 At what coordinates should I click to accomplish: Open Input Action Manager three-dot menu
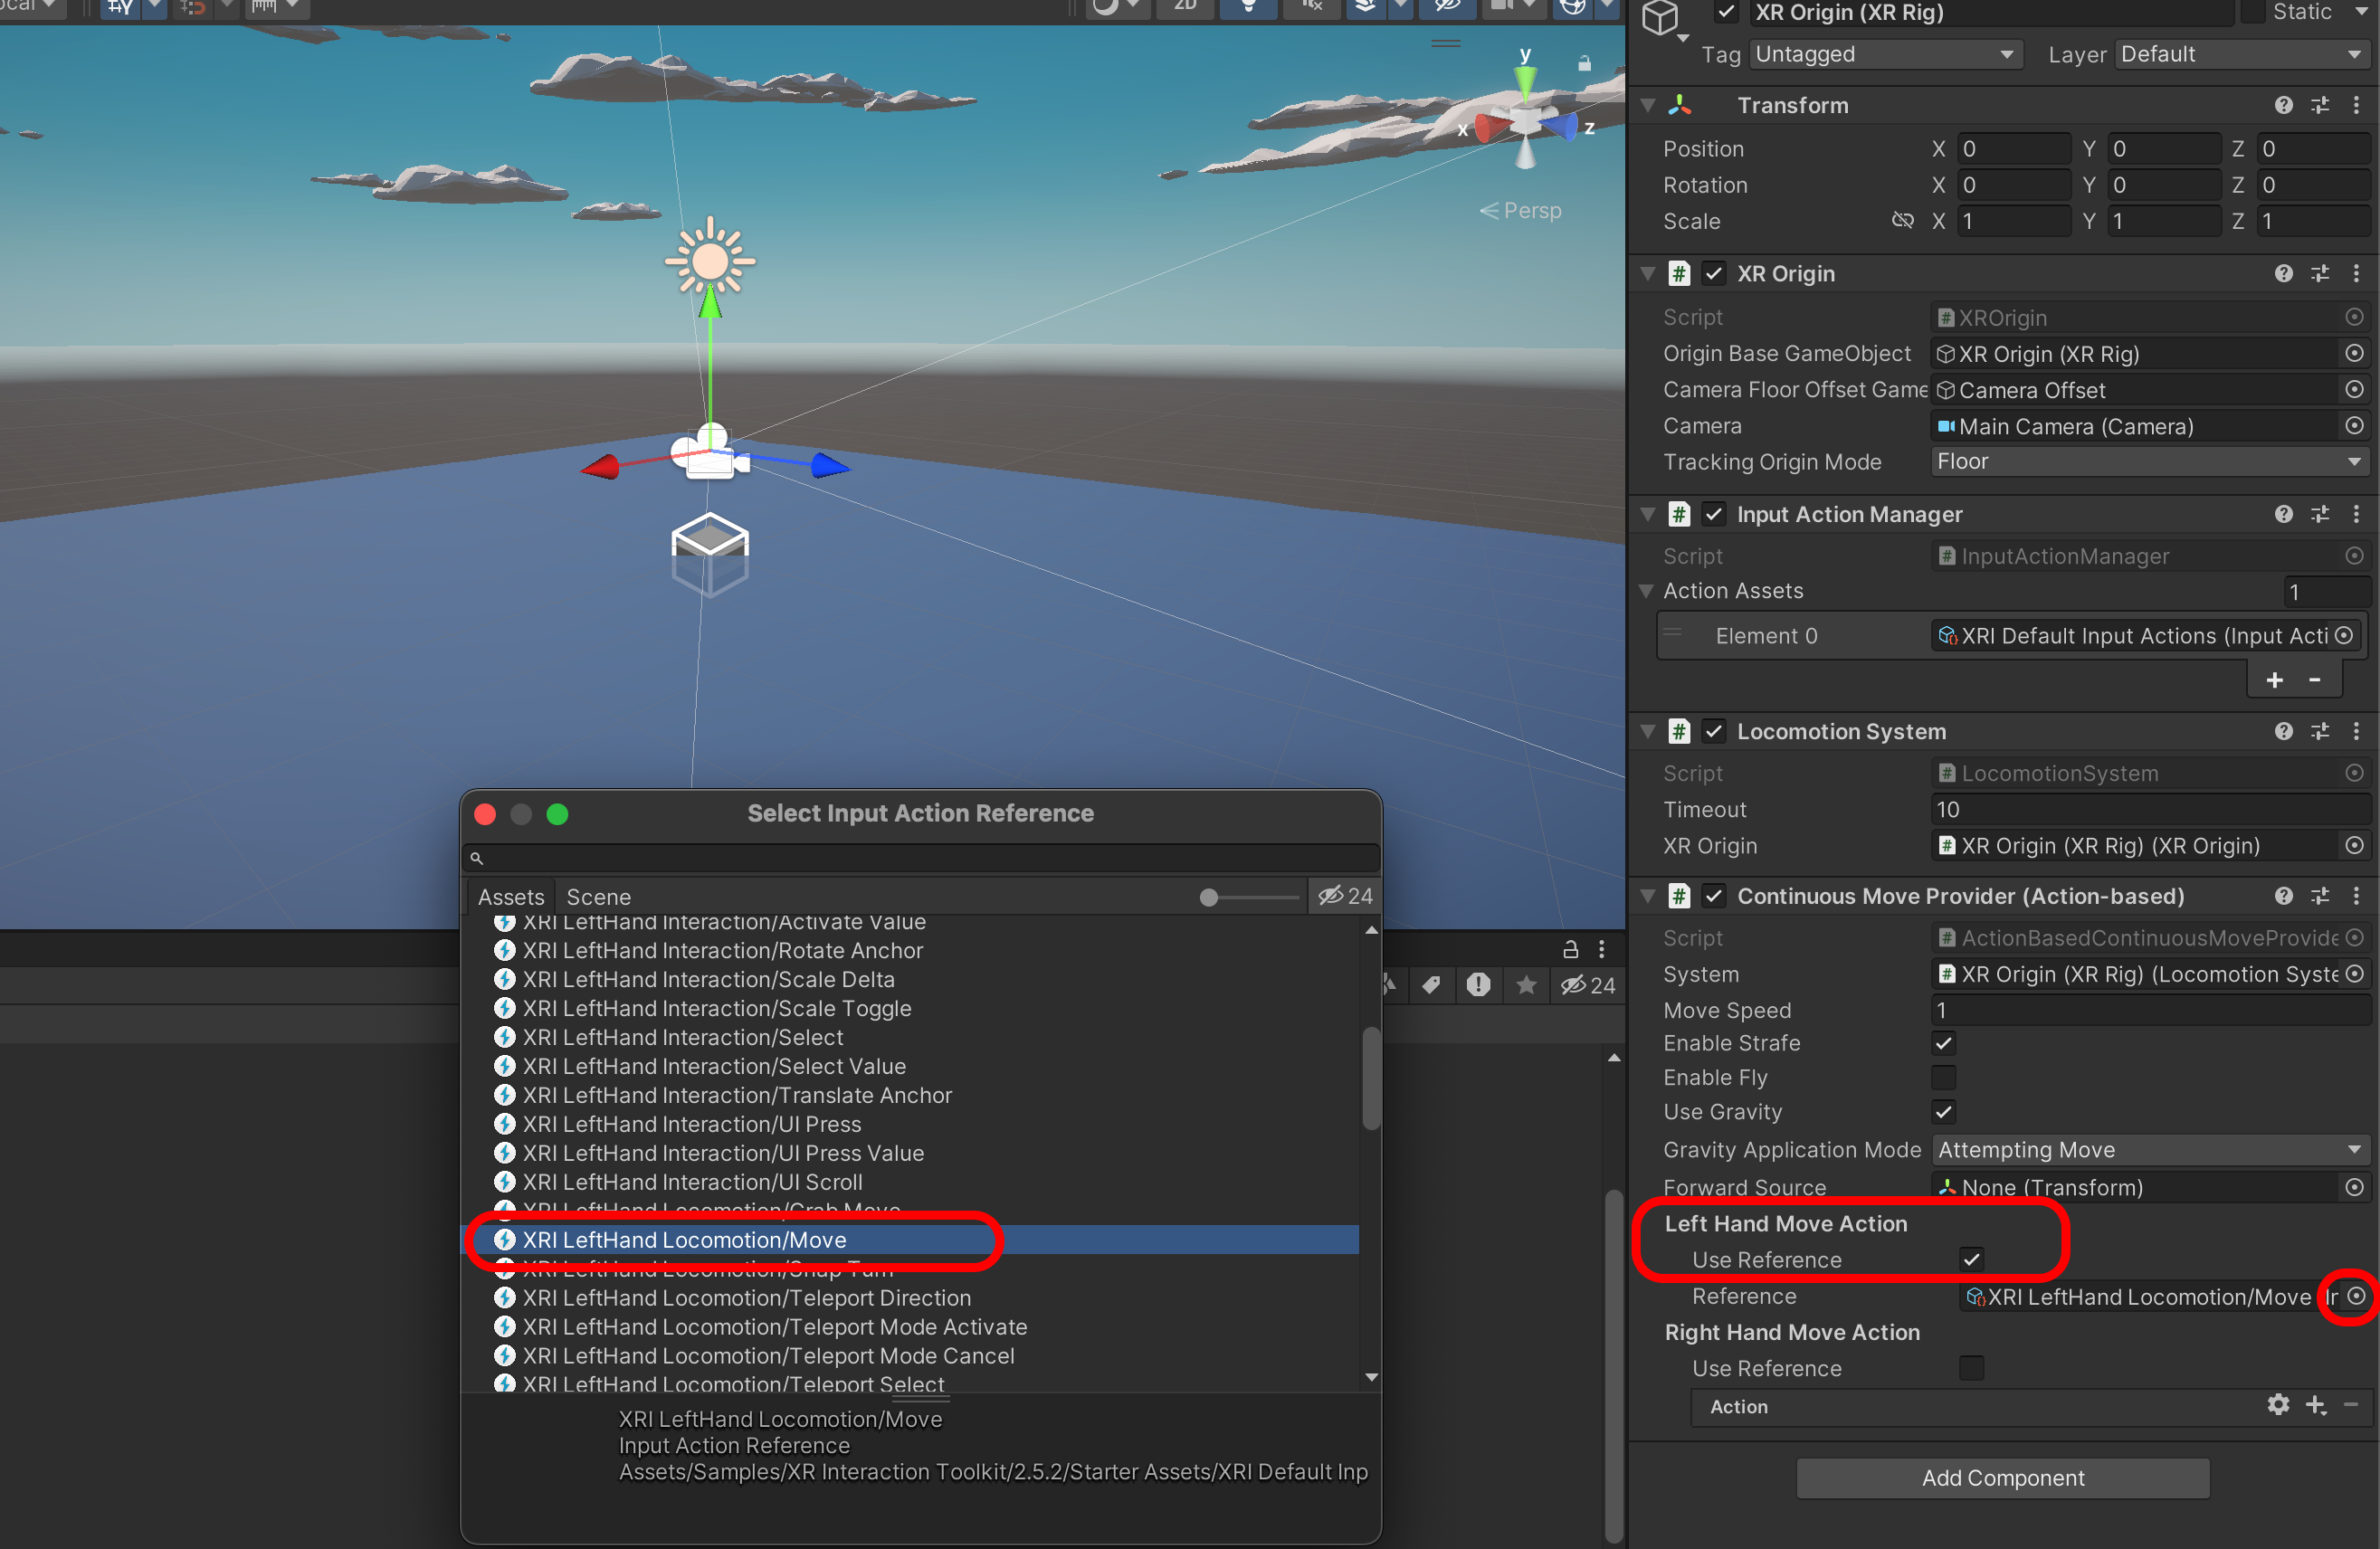tap(2356, 514)
